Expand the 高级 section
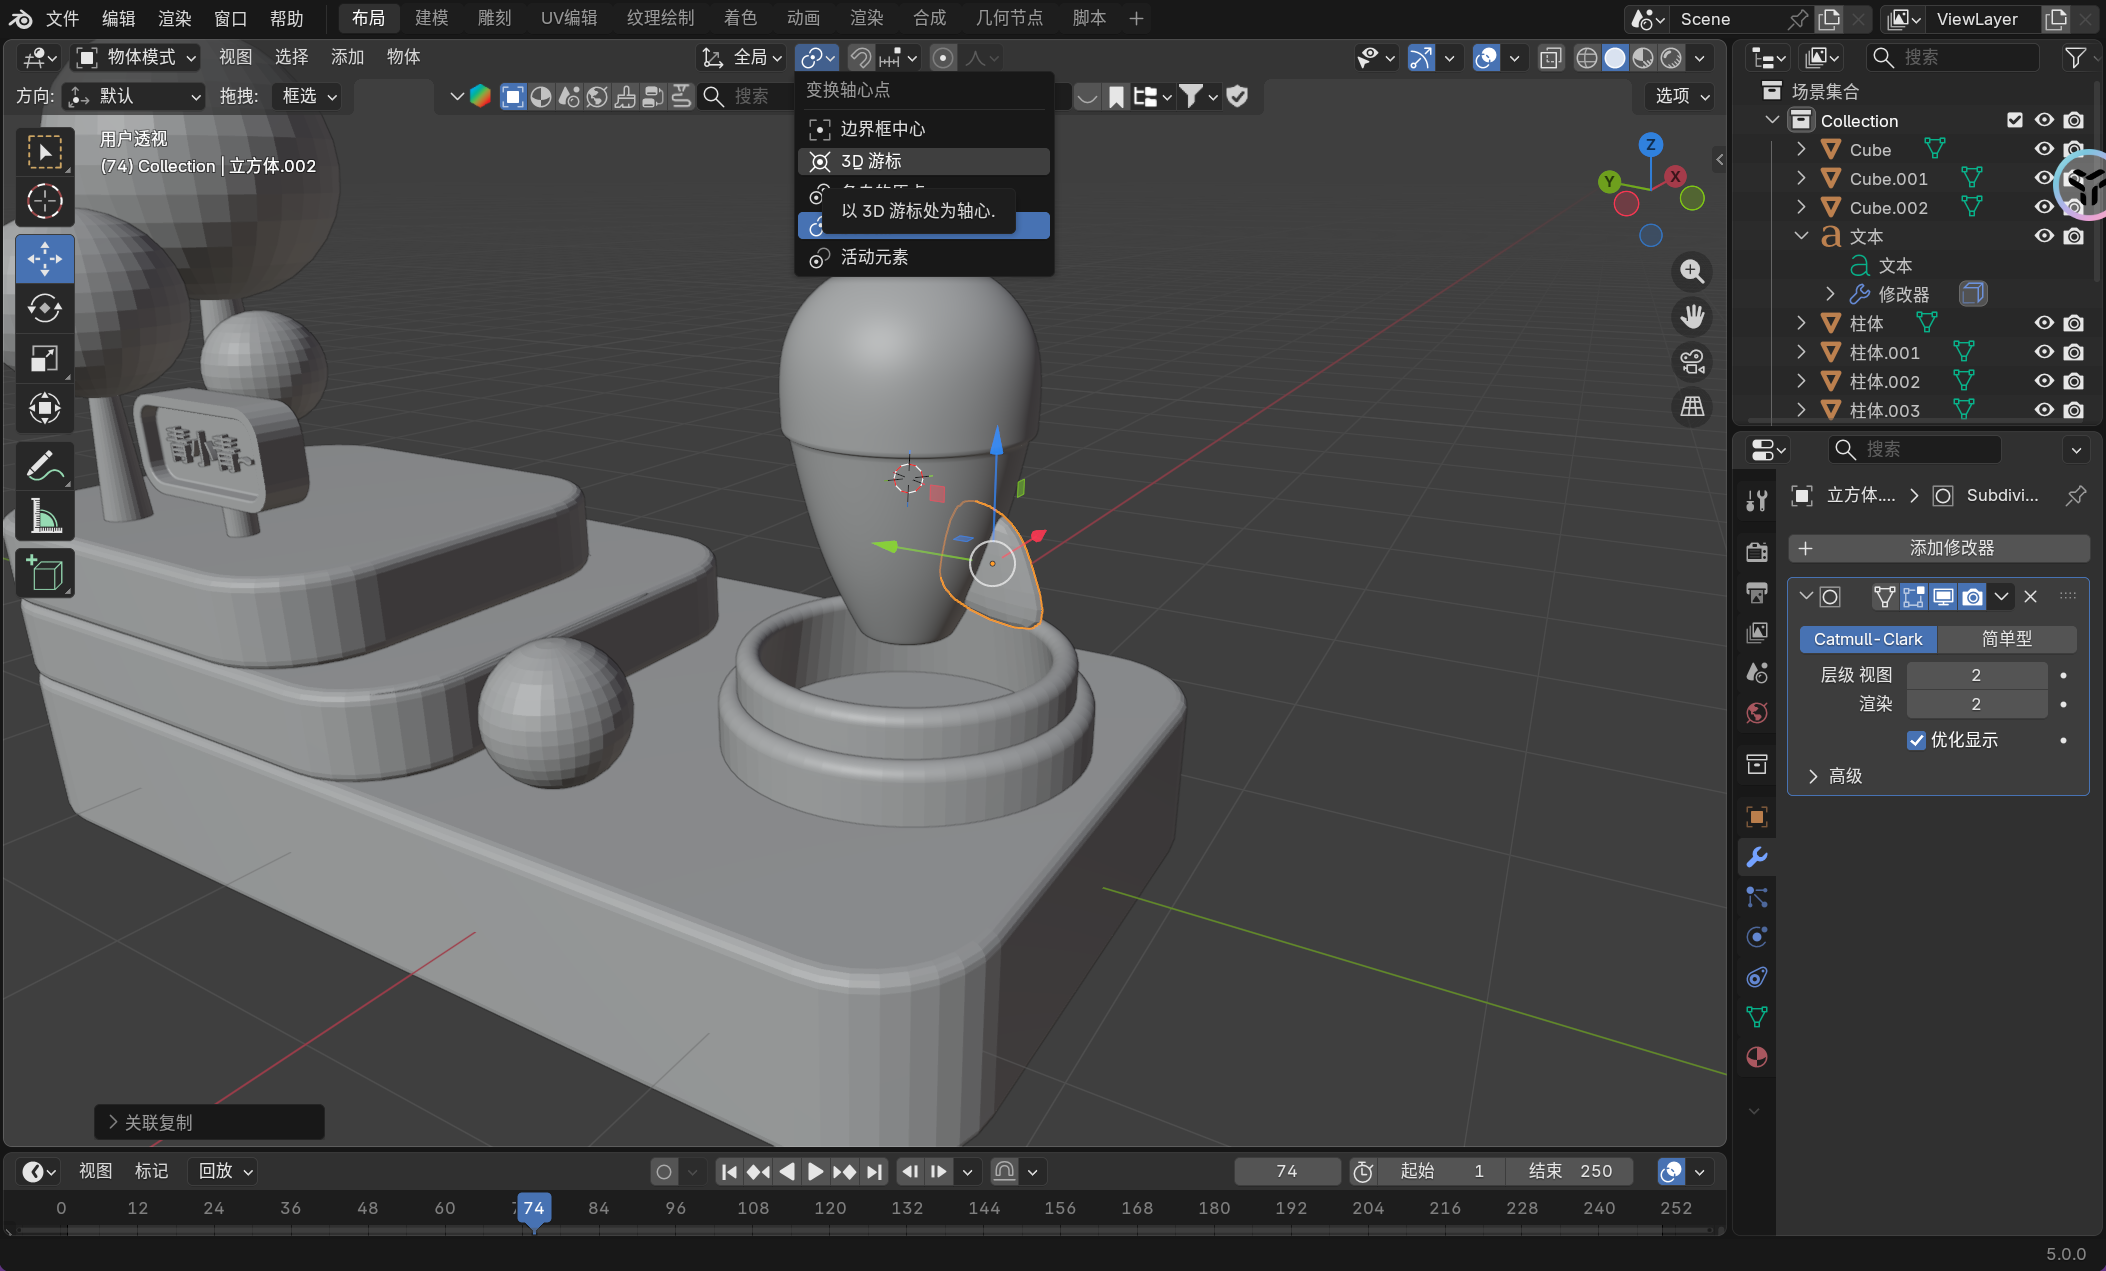2106x1271 pixels. pyautogui.click(x=1813, y=776)
